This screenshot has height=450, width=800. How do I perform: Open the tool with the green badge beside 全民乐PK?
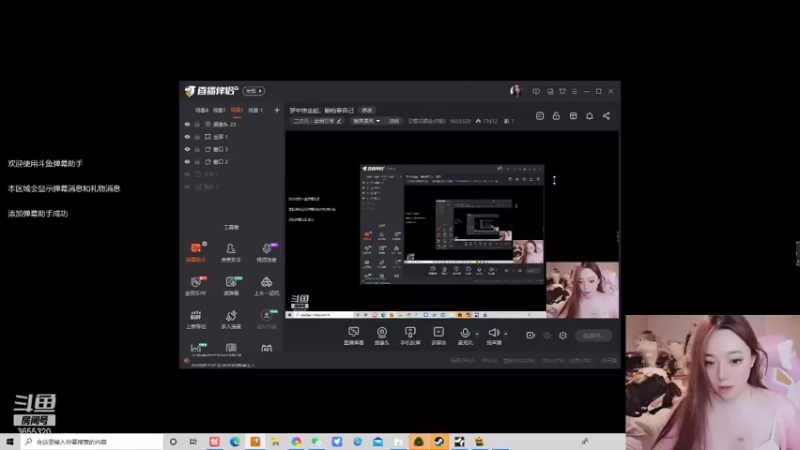pyautogui.click(x=231, y=286)
